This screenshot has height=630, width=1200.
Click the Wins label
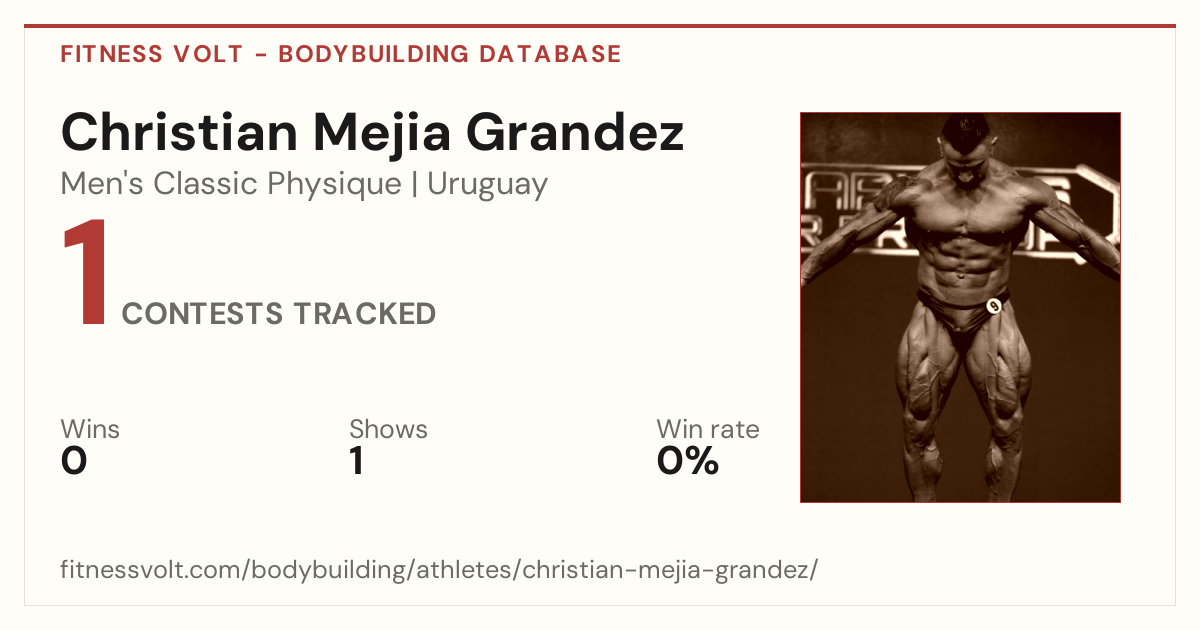(90, 429)
